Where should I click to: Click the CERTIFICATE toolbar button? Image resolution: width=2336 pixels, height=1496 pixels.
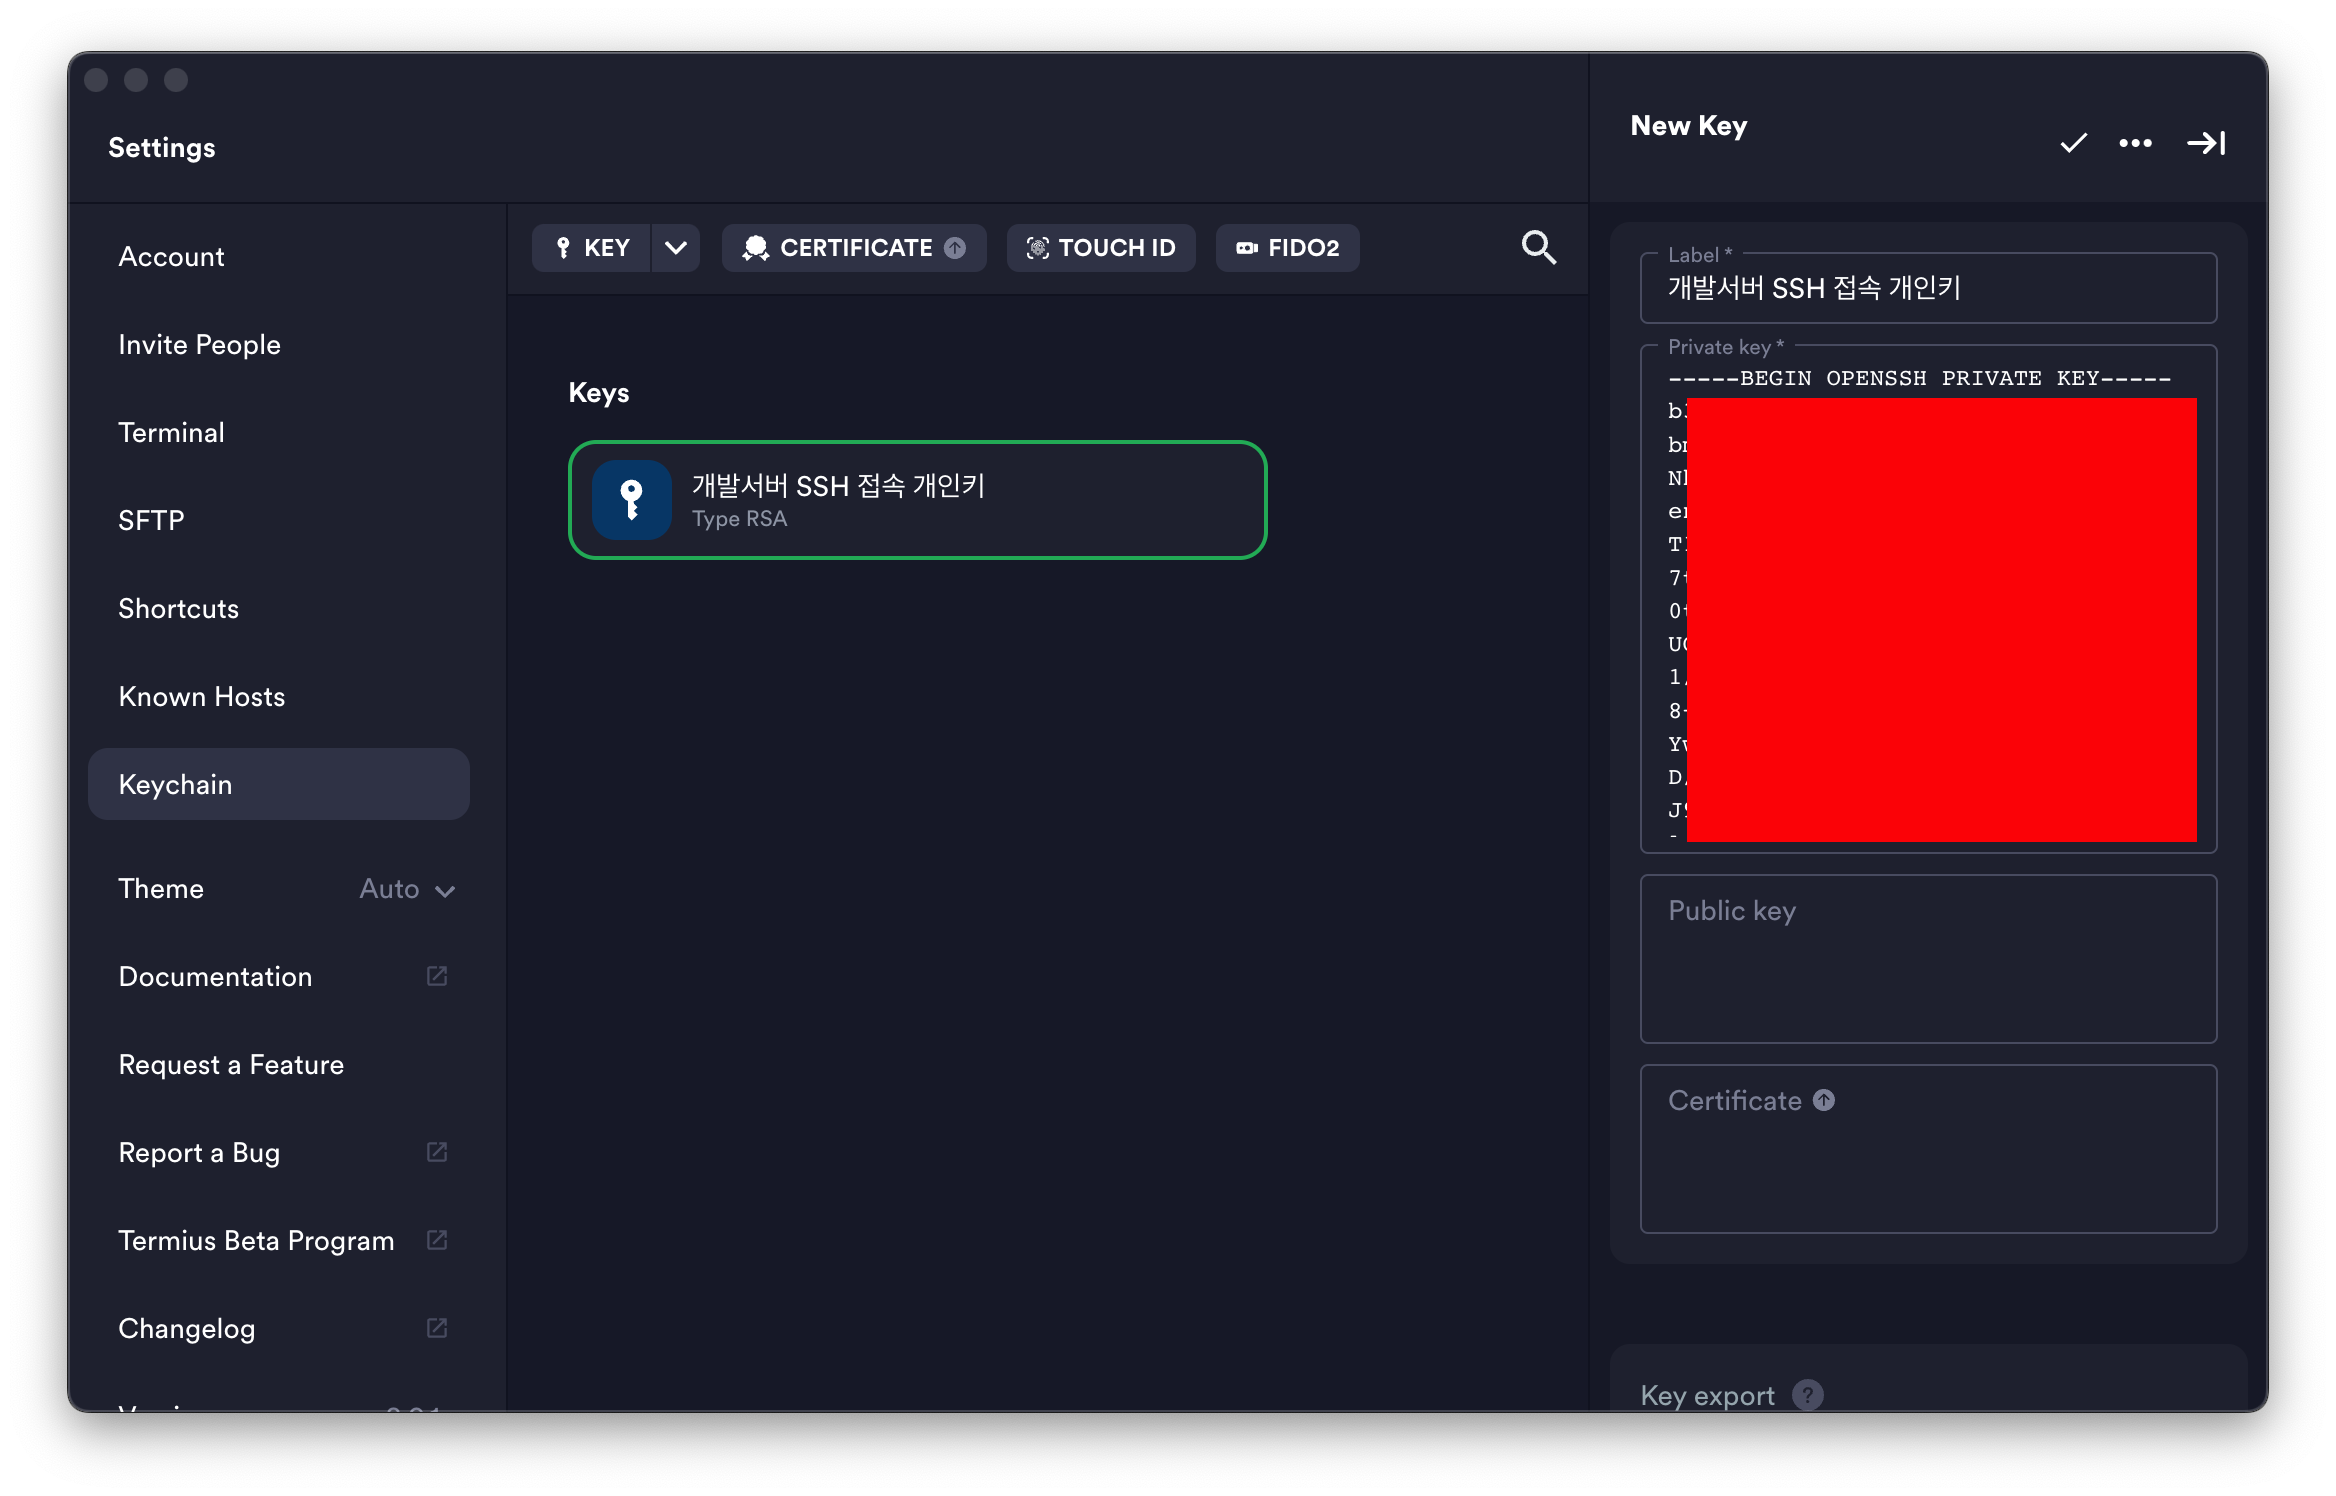(x=853, y=248)
